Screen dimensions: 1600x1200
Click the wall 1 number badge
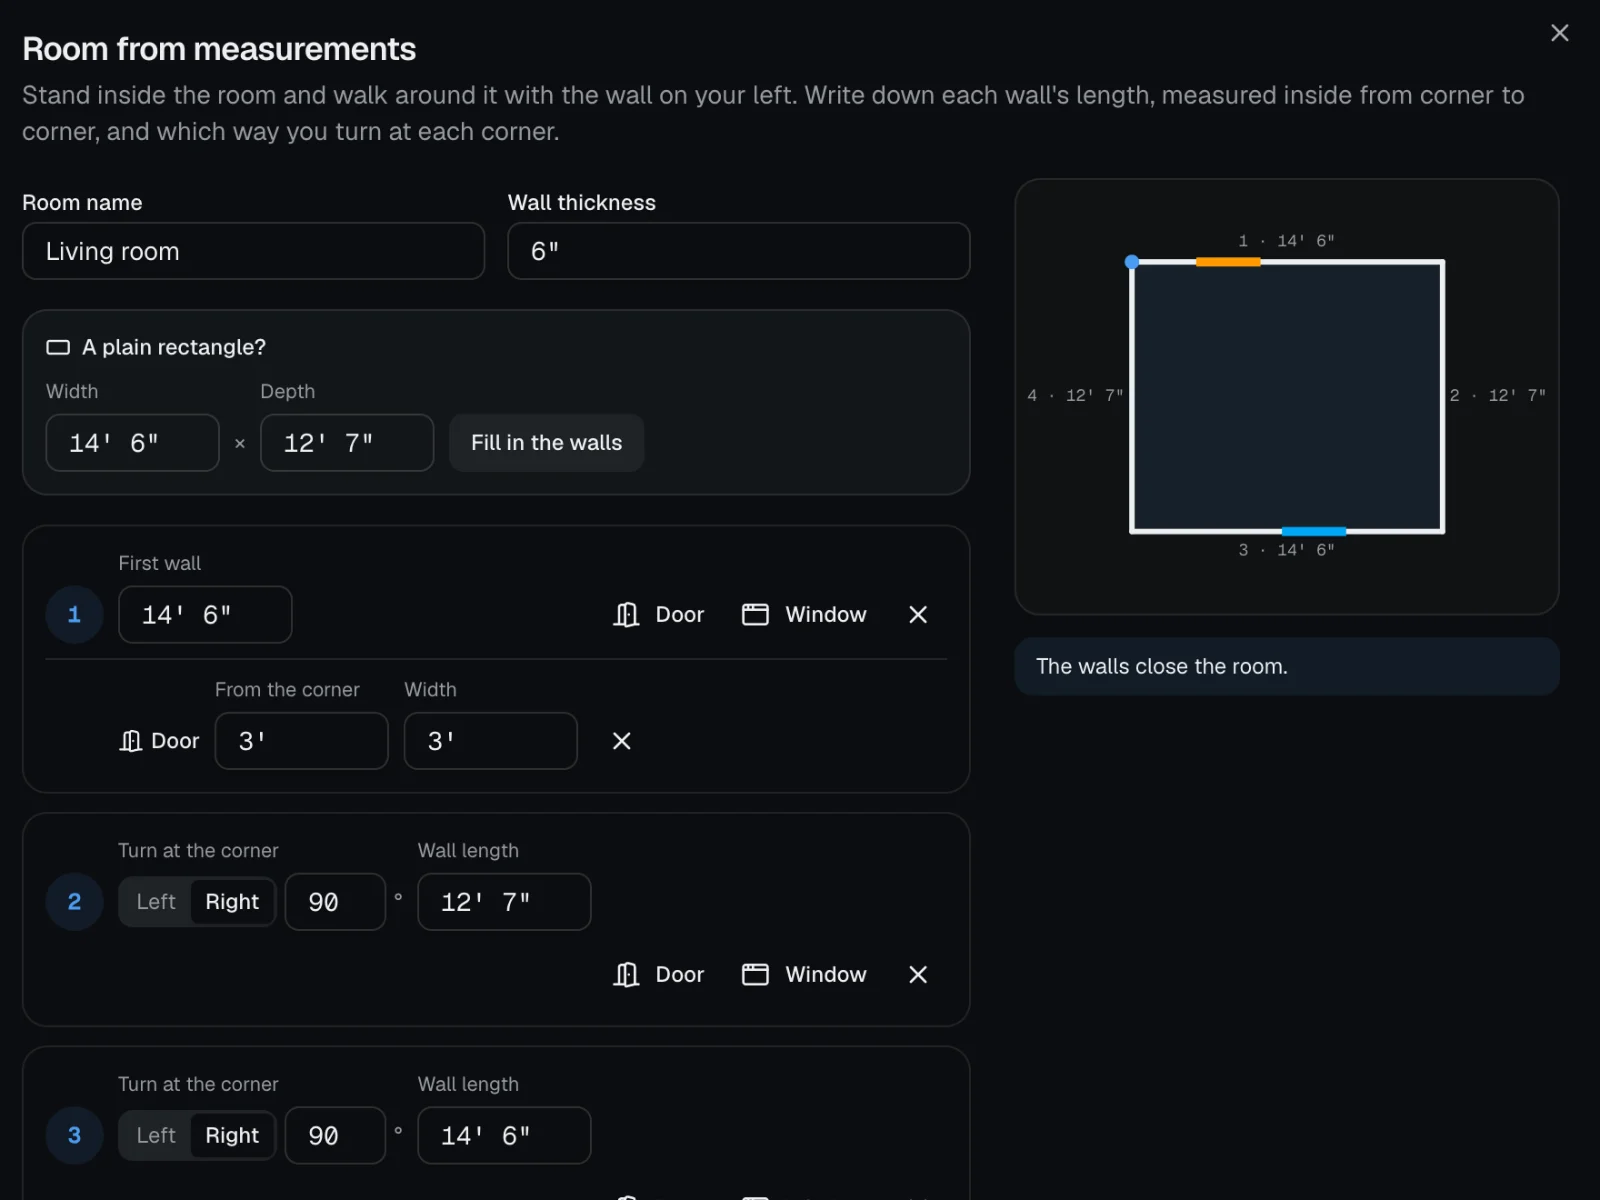pyautogui.click(x=74, y=615)
